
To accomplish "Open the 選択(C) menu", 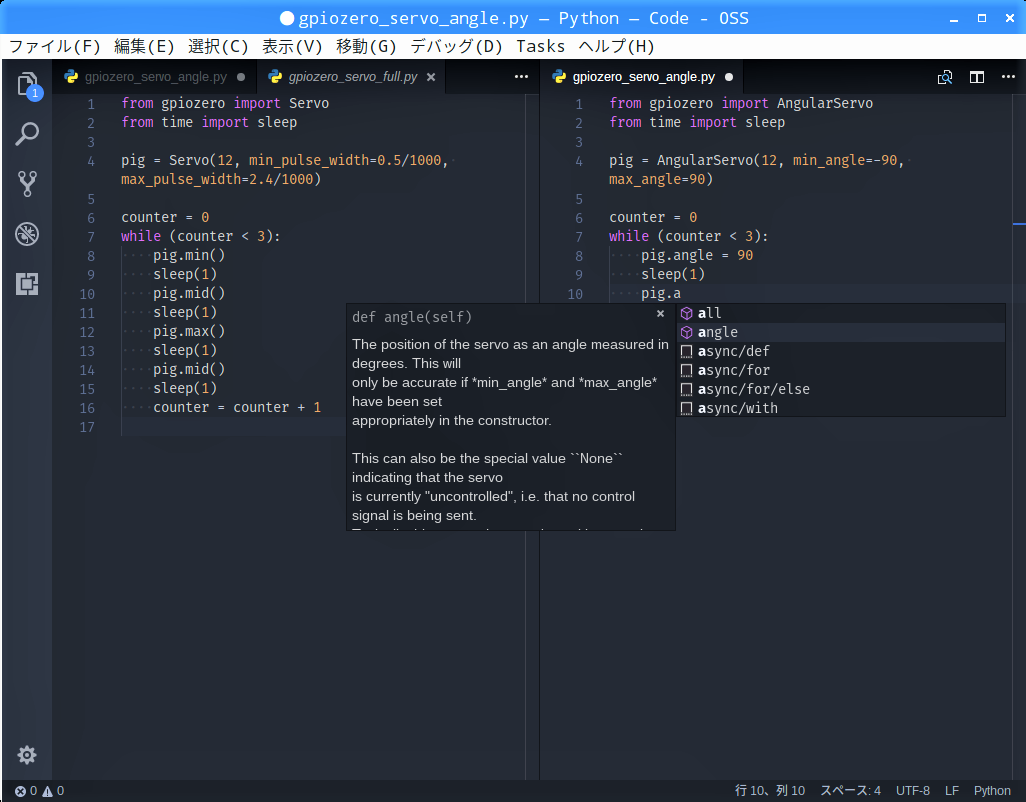I will click(218, 46).
